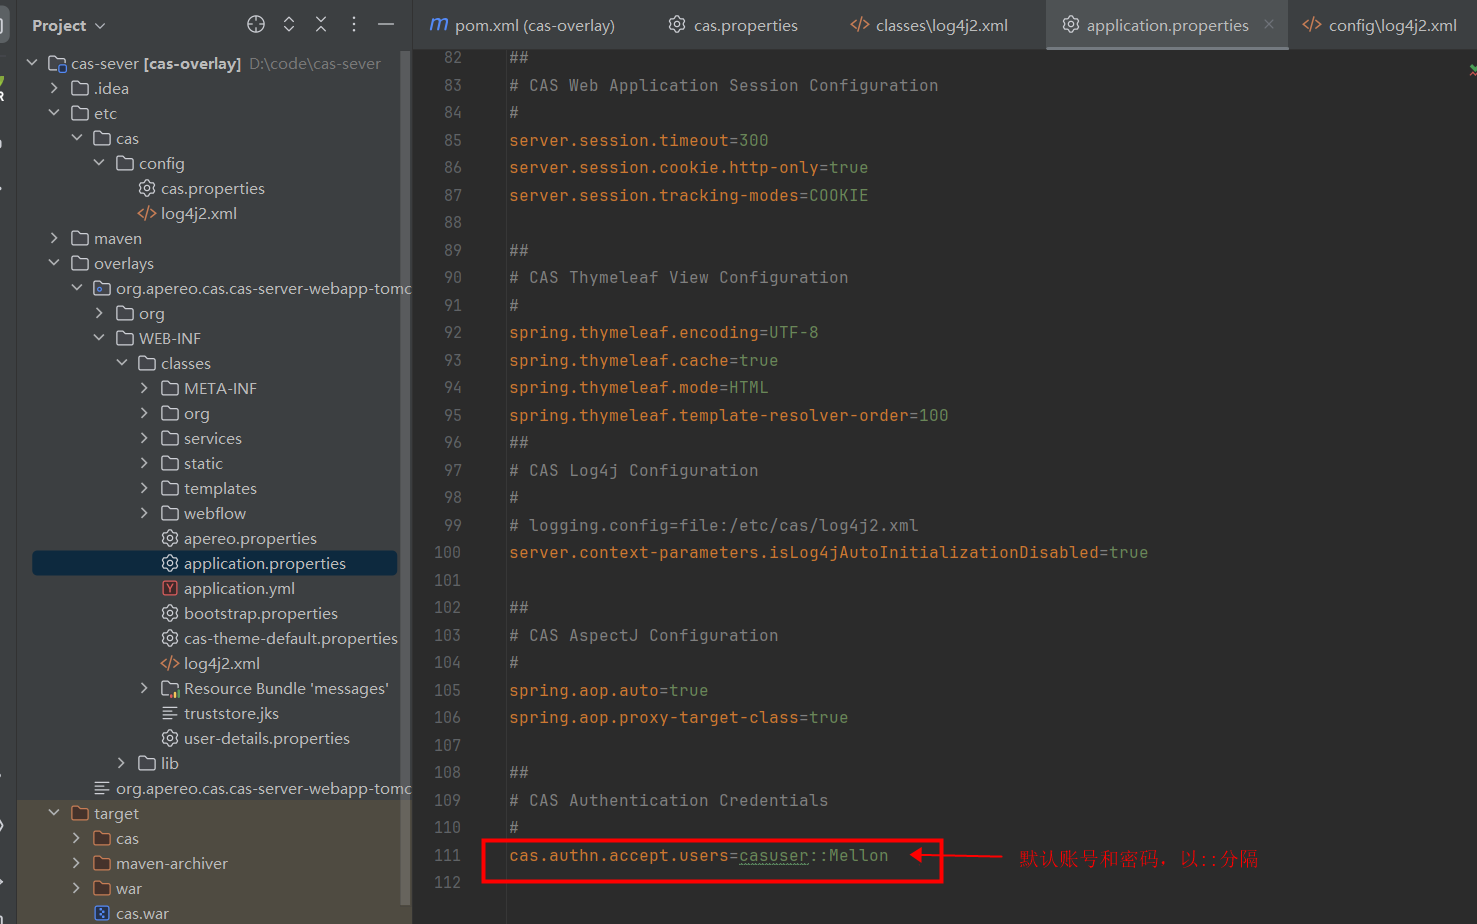Click the Expand Selected arrows icon
Image resolution: width=1477 pixels, height=924 pixels.
(289, 25)
